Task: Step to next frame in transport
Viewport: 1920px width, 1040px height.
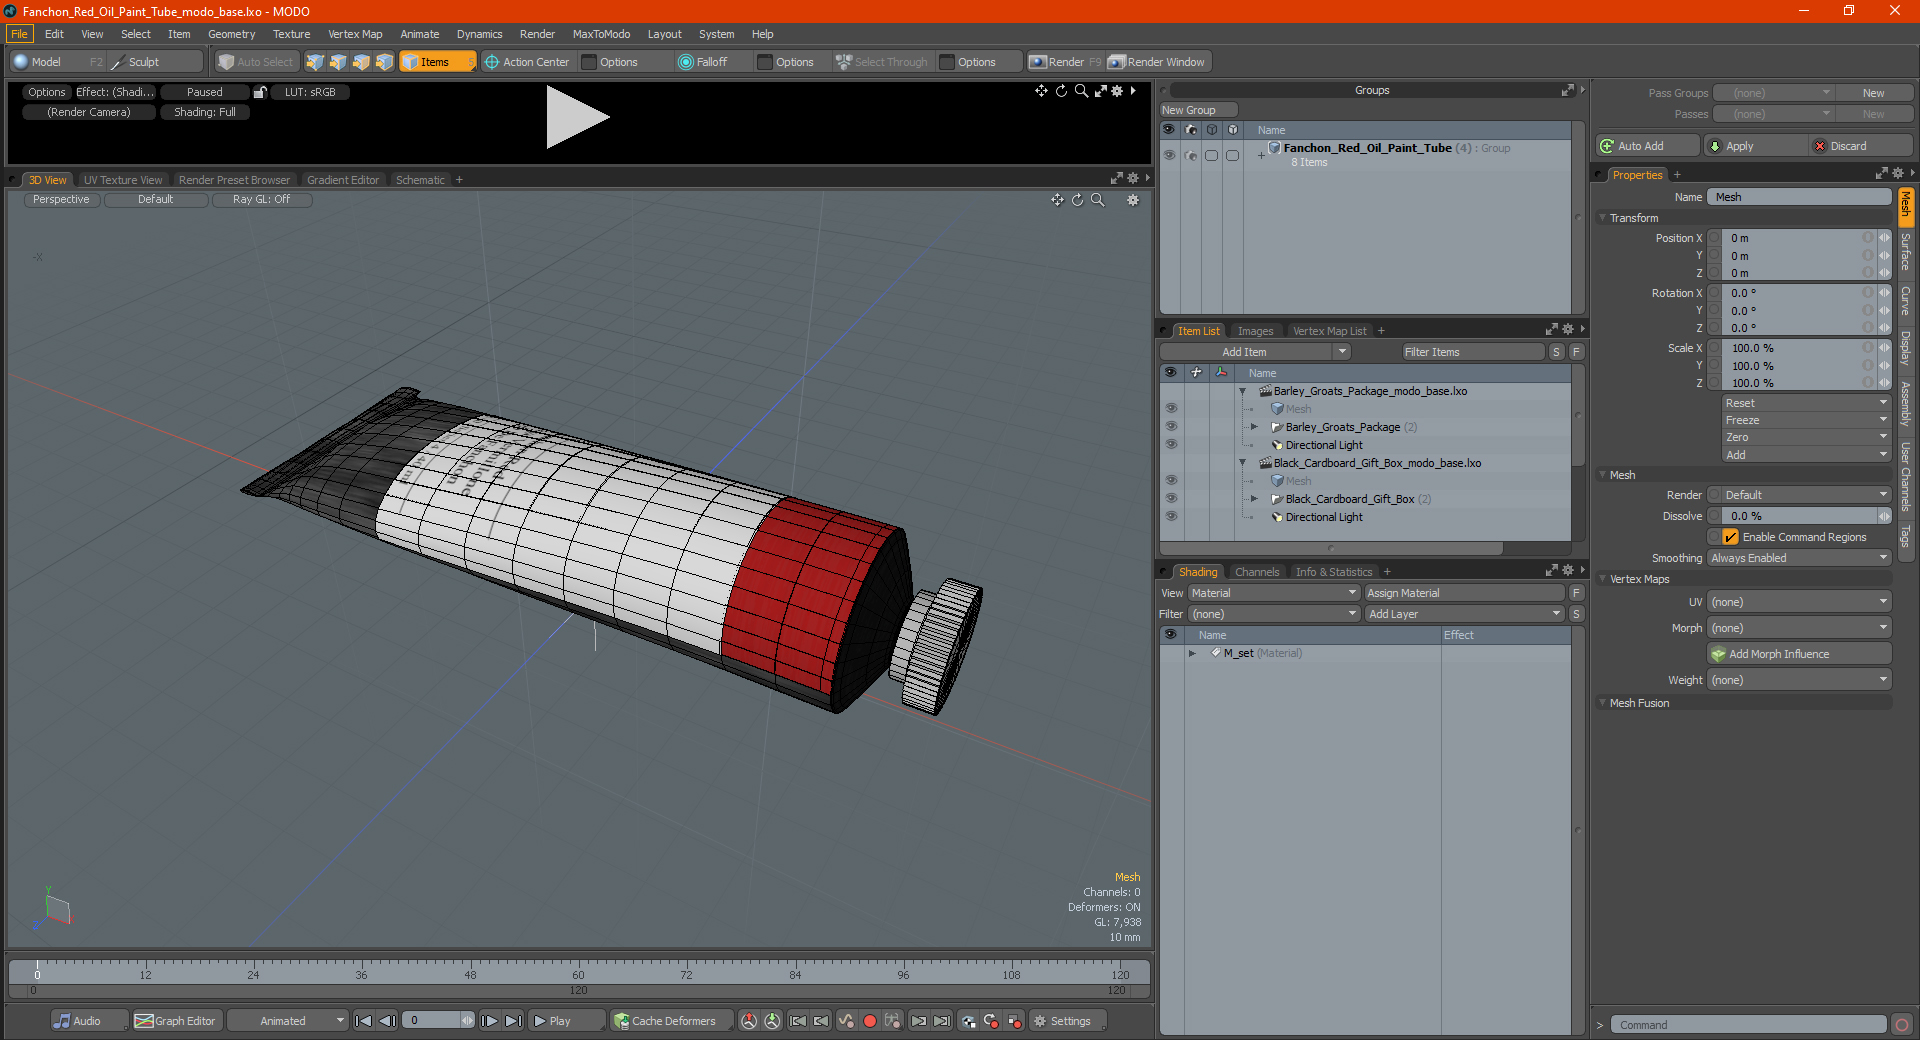Action: 489,1021
